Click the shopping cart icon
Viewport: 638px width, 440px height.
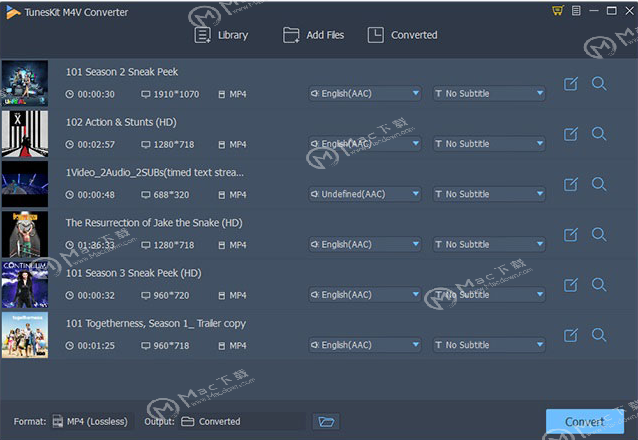557,11
